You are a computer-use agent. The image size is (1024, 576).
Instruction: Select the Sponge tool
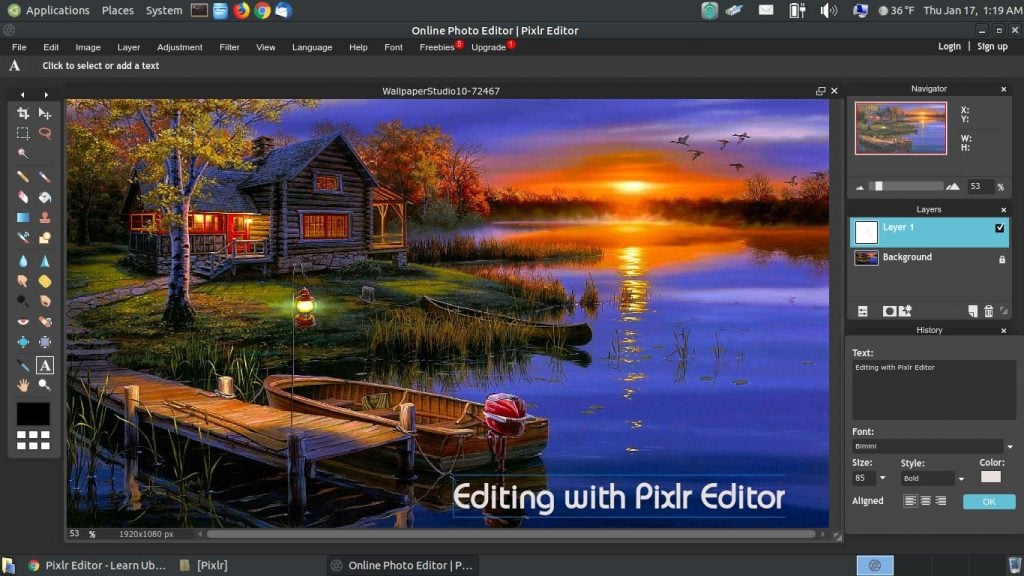click(44, 281)
